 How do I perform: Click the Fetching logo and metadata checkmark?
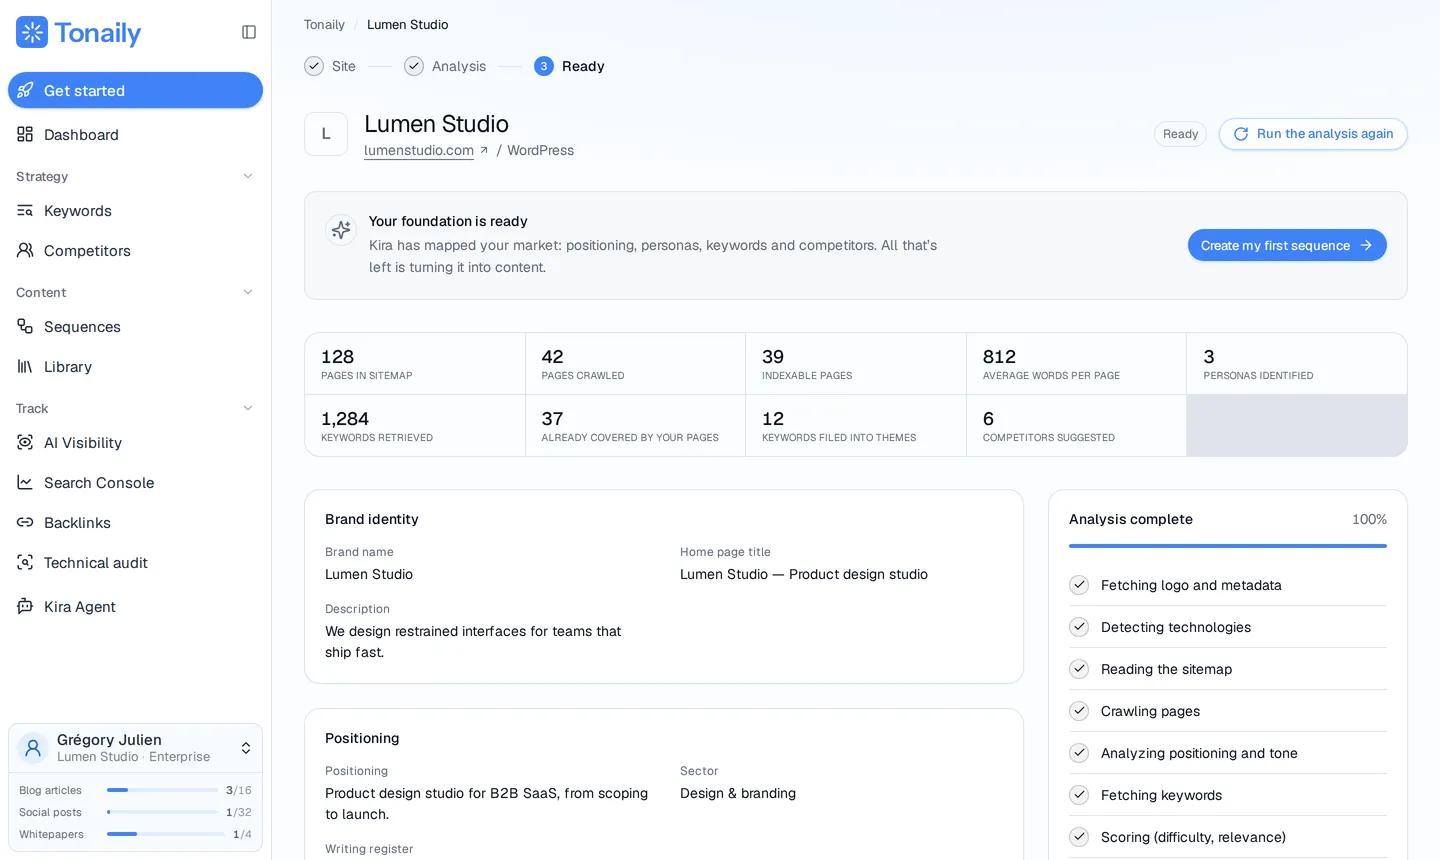pyautogui.click(x=1079, y=585)
